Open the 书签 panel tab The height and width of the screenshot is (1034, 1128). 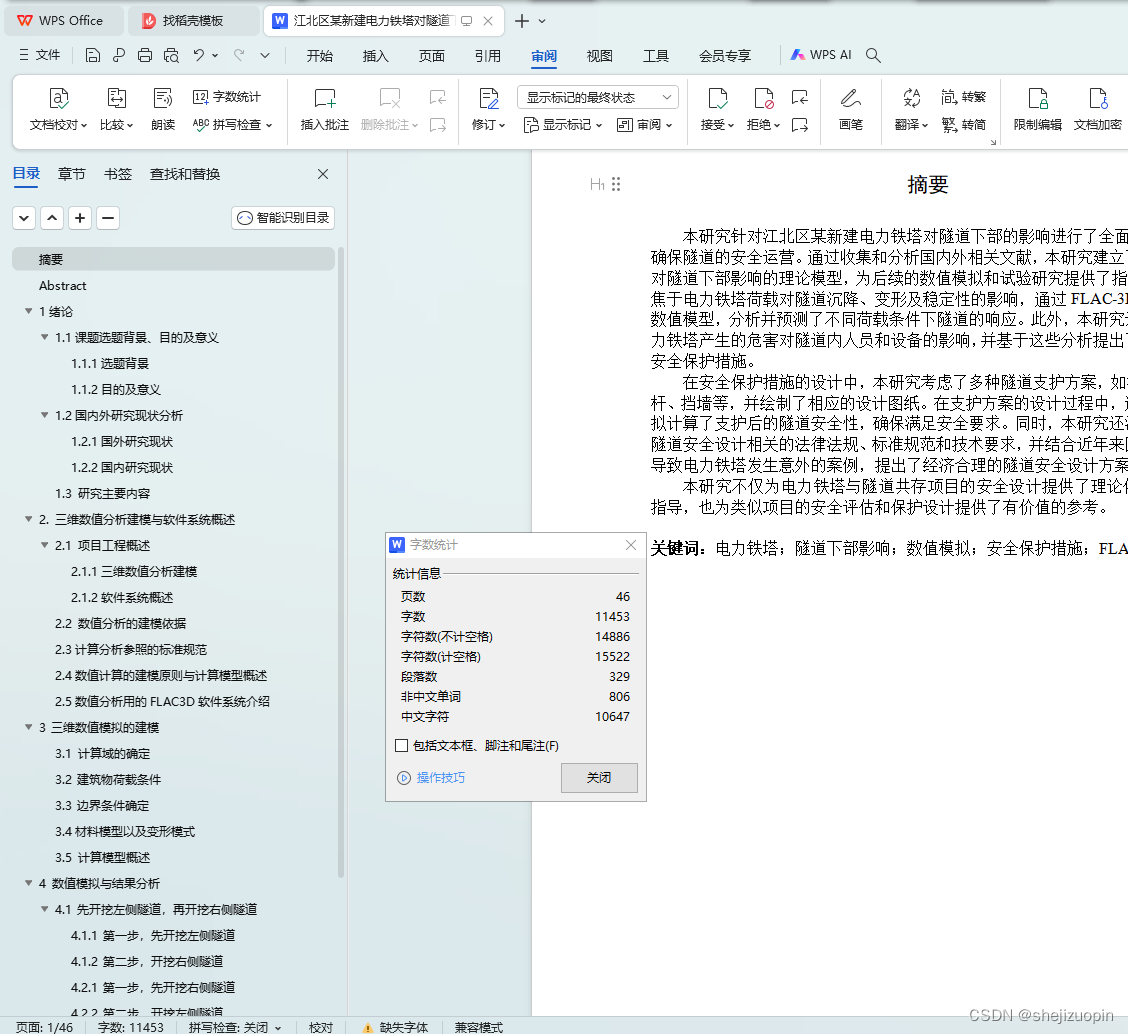pyautogui.click(x=118, y=173)
